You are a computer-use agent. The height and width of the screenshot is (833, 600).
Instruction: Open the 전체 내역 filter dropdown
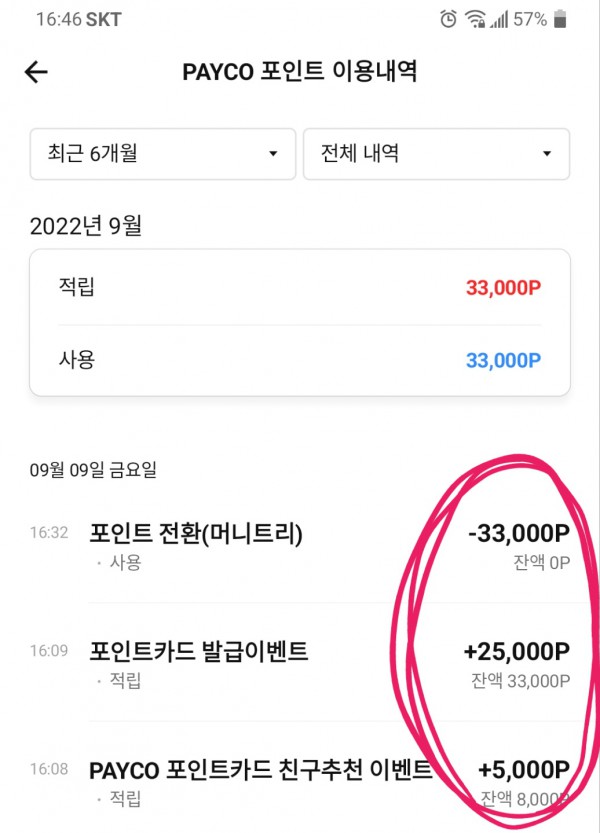(436, 154)
